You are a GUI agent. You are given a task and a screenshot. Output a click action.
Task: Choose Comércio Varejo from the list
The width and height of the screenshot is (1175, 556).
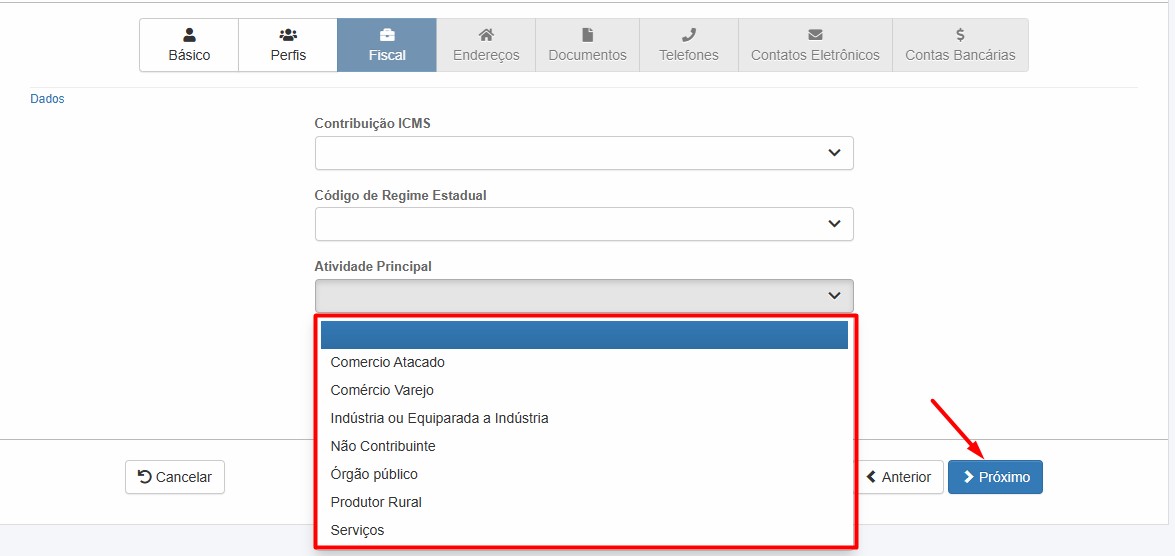pos(382,390)
